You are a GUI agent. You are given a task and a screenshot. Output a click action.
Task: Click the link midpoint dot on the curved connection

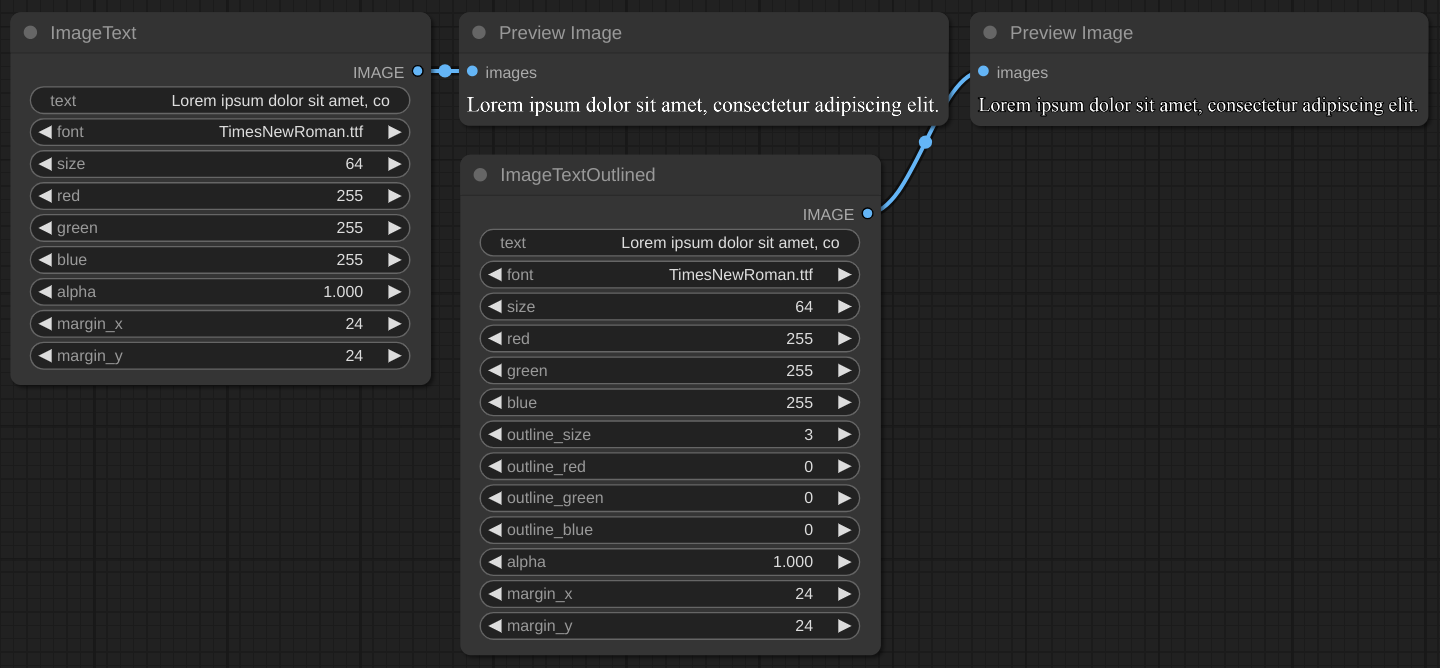click(x=925, y=142)
